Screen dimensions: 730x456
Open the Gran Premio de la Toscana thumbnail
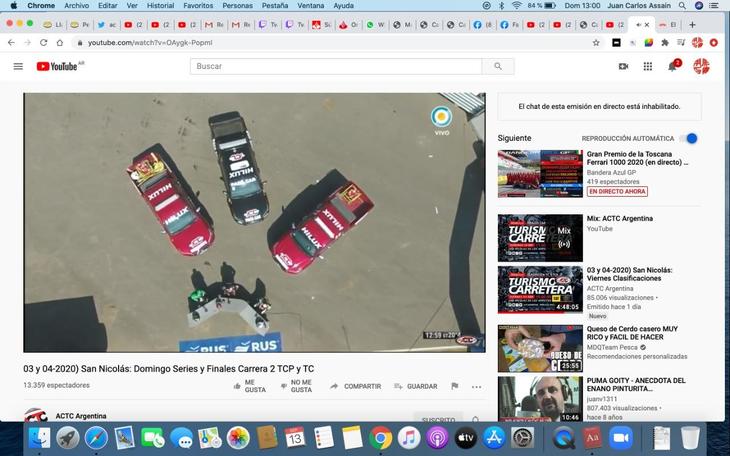click(540, 173)
